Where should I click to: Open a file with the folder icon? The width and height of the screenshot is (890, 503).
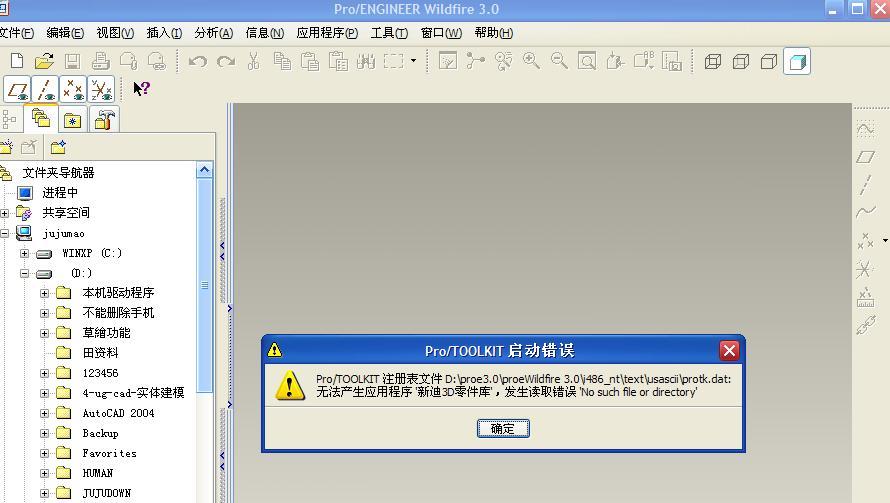point(44,61)
